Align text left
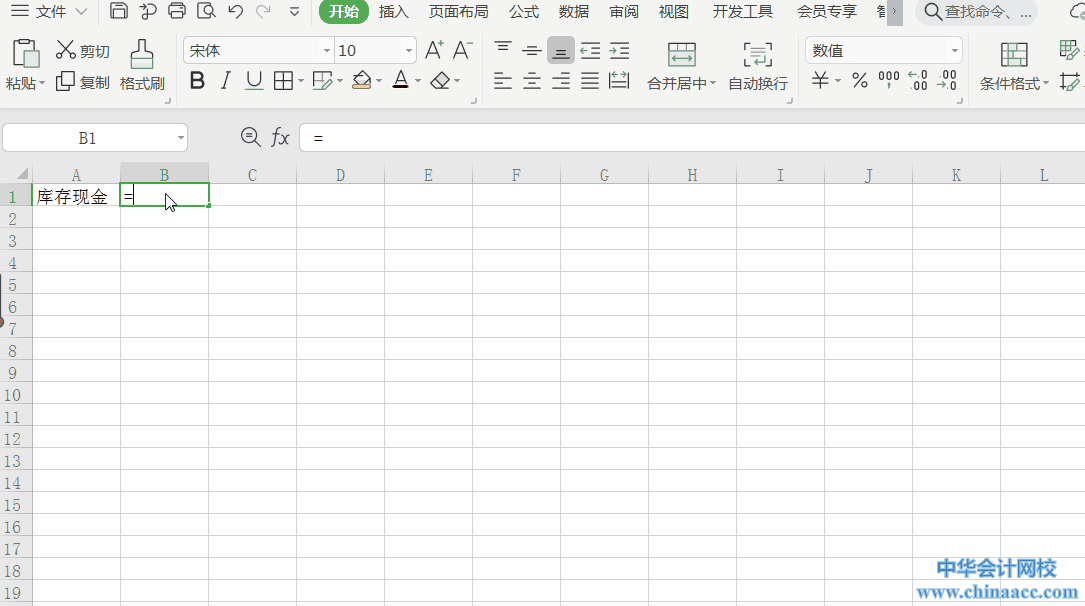This screenshot has width=1085, height=606. 503,81
